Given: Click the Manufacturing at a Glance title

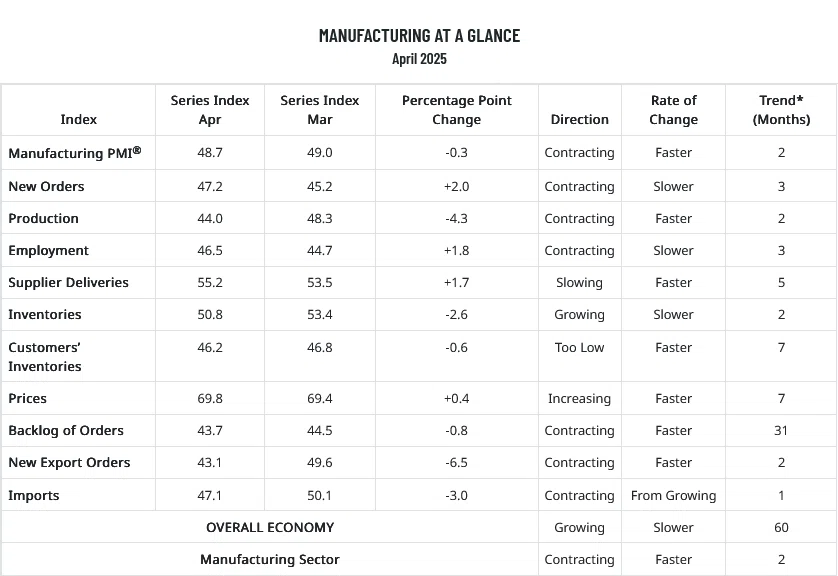Looking at the screenshot, I should tap(419, 36).
